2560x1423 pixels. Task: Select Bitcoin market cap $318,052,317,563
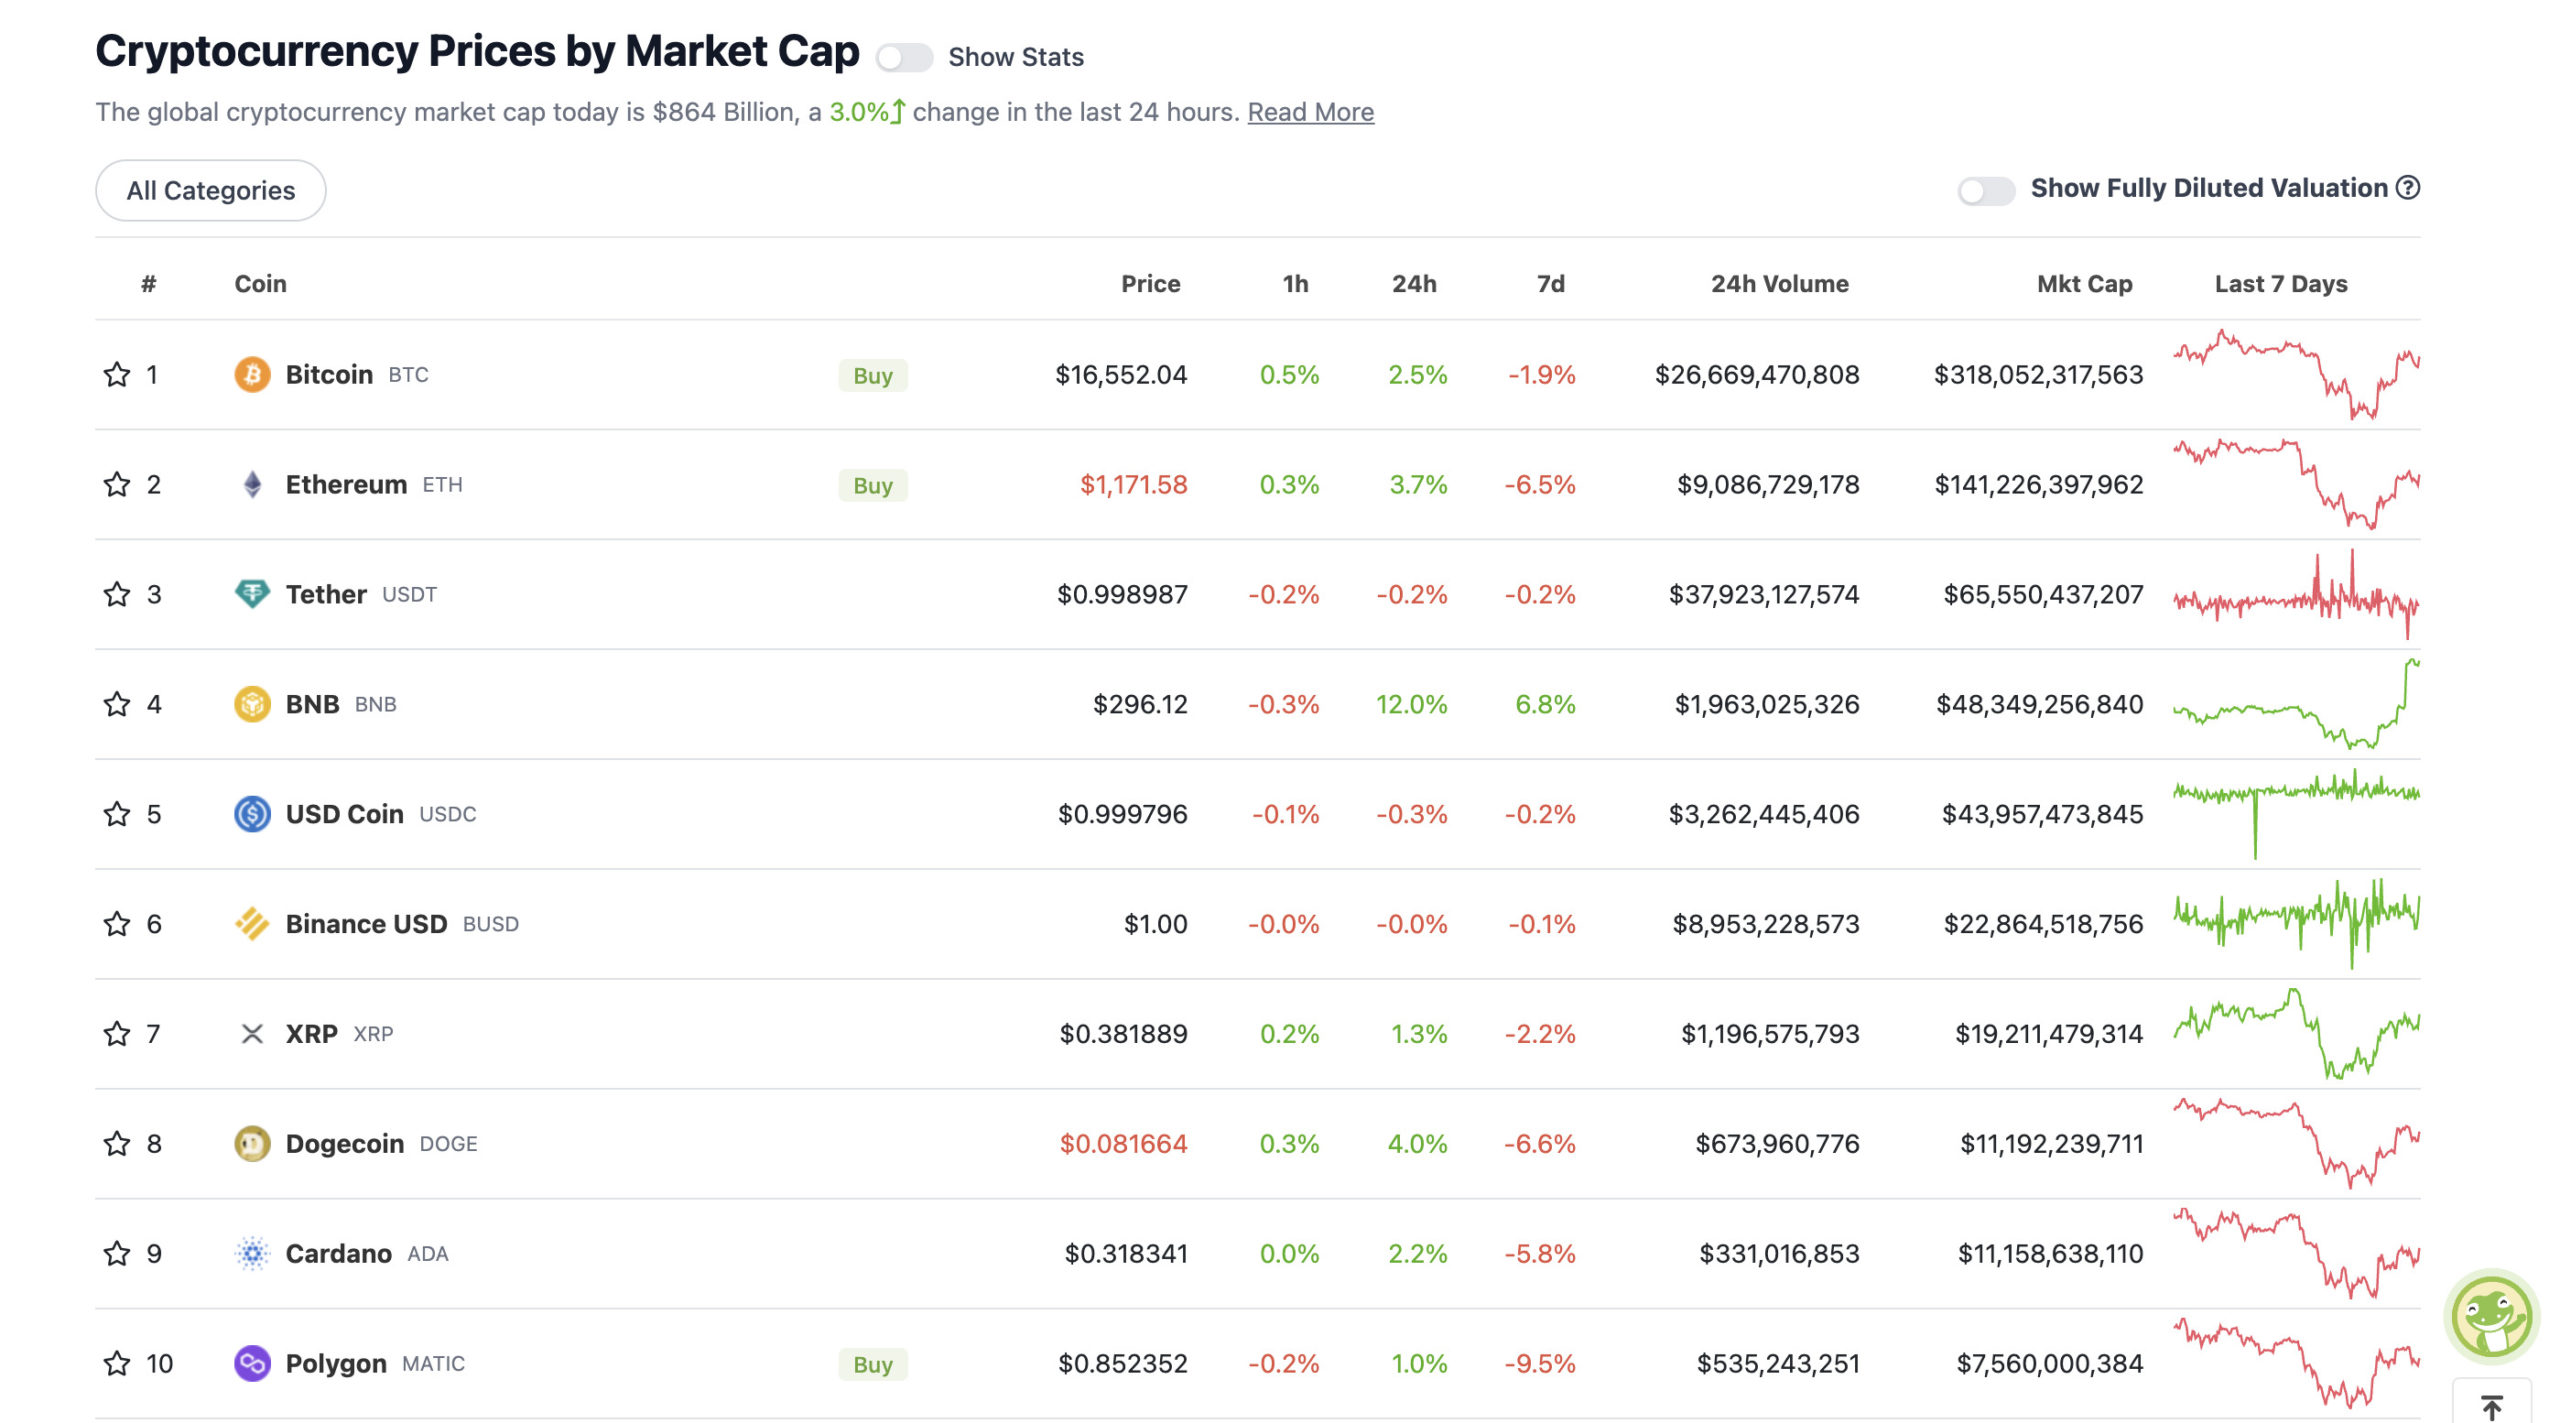2038,375
